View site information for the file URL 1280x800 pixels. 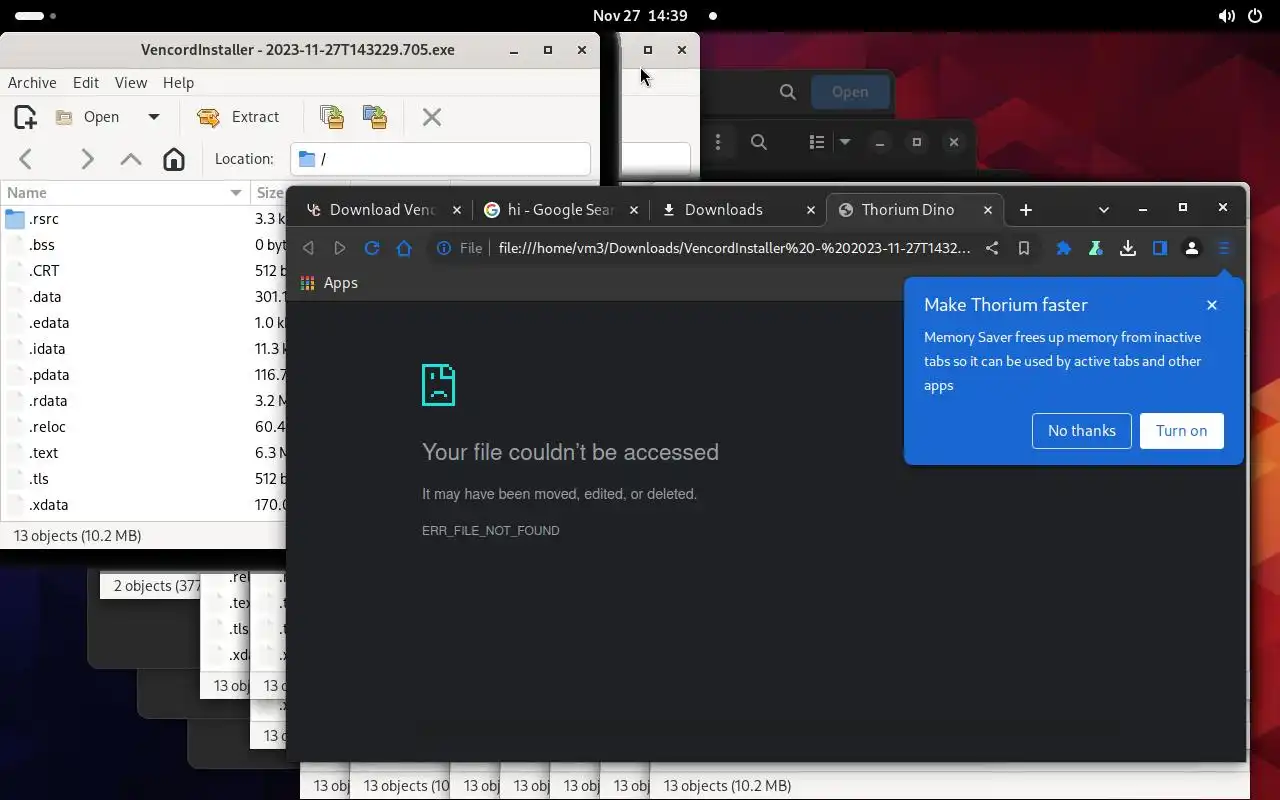459,248
